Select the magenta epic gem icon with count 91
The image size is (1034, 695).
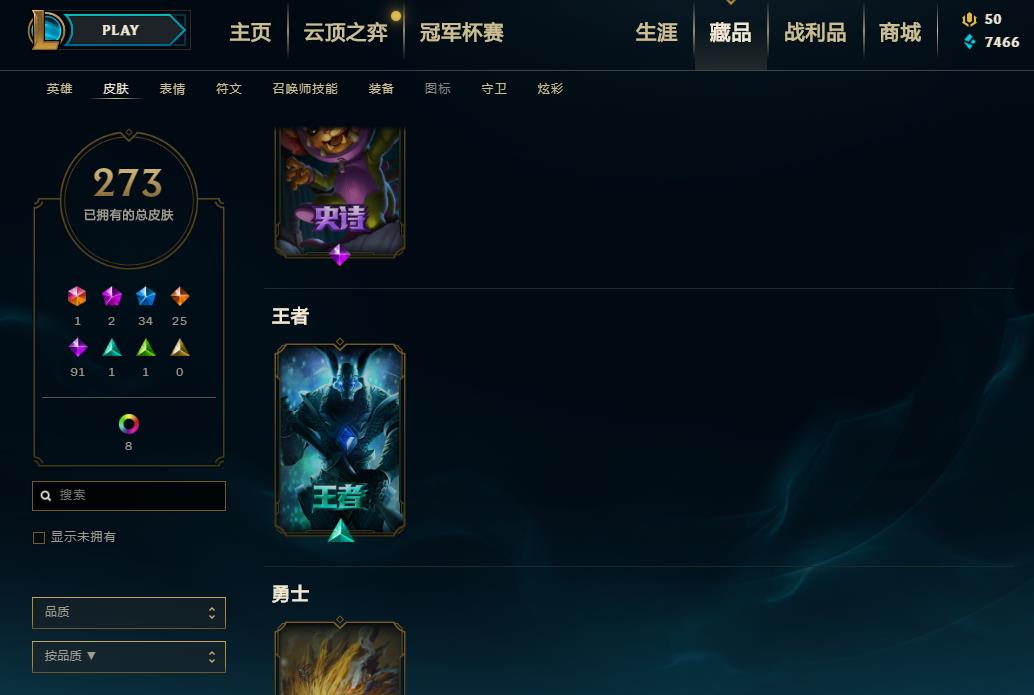click(78, 347)
